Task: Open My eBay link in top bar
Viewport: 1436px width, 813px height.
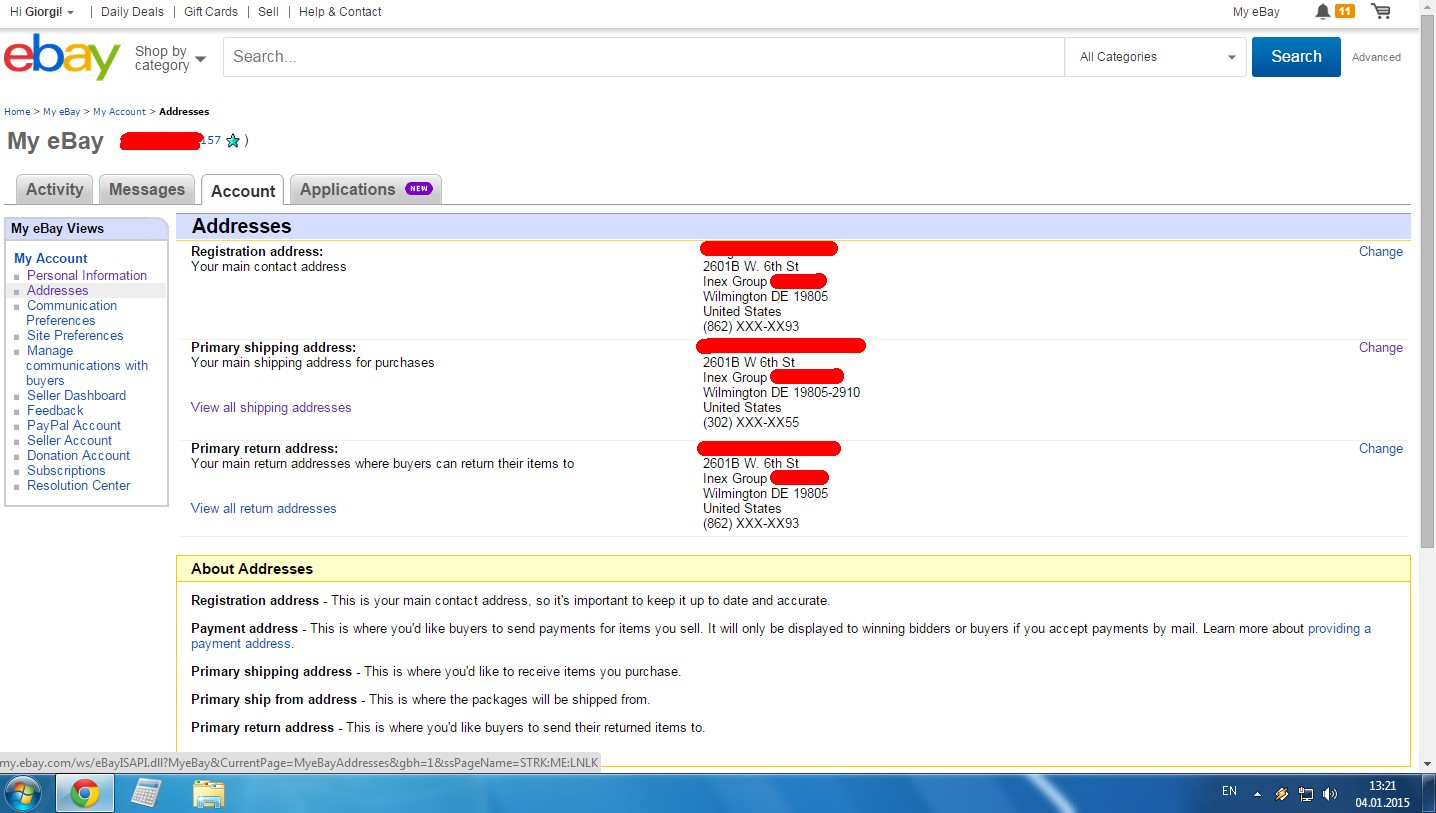Action: 1256,12
